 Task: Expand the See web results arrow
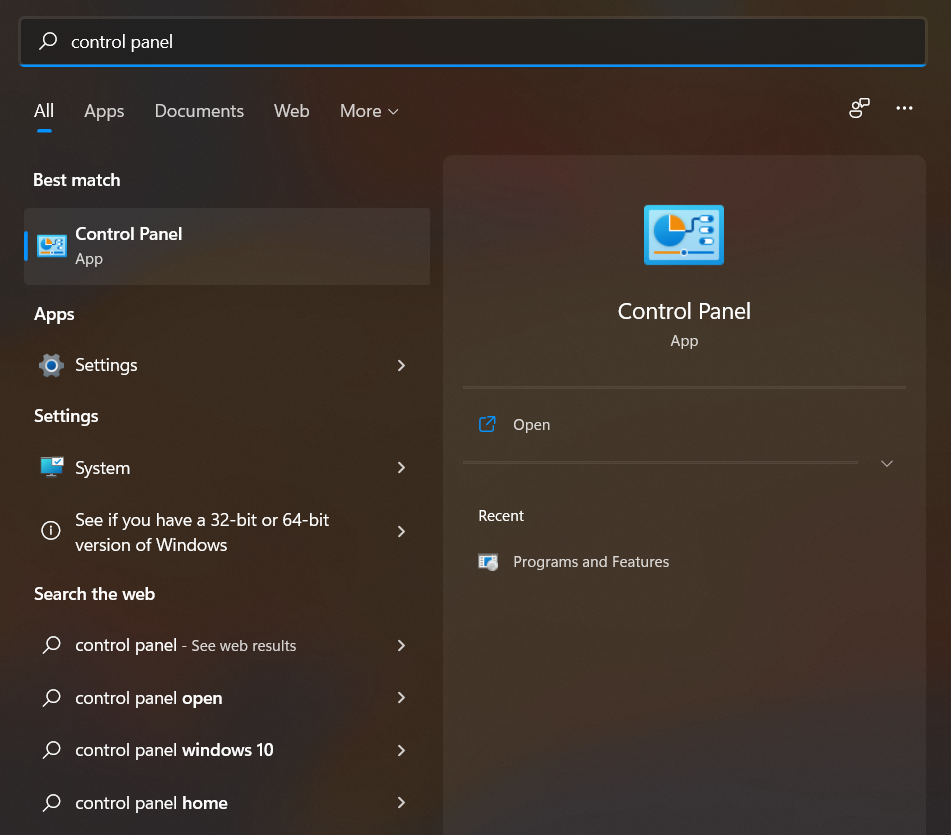pos(401,645)
